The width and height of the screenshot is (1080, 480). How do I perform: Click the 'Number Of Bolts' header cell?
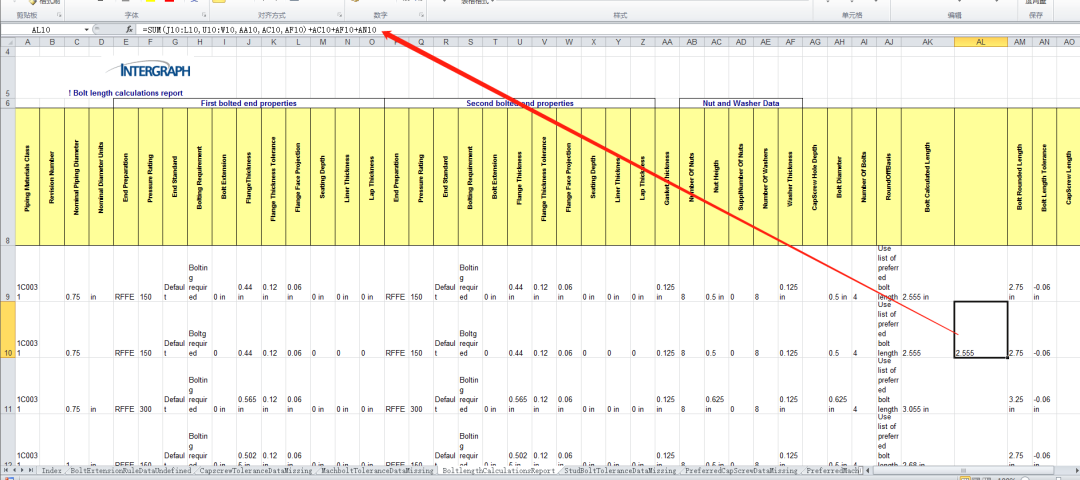click(x=864, y=176)
